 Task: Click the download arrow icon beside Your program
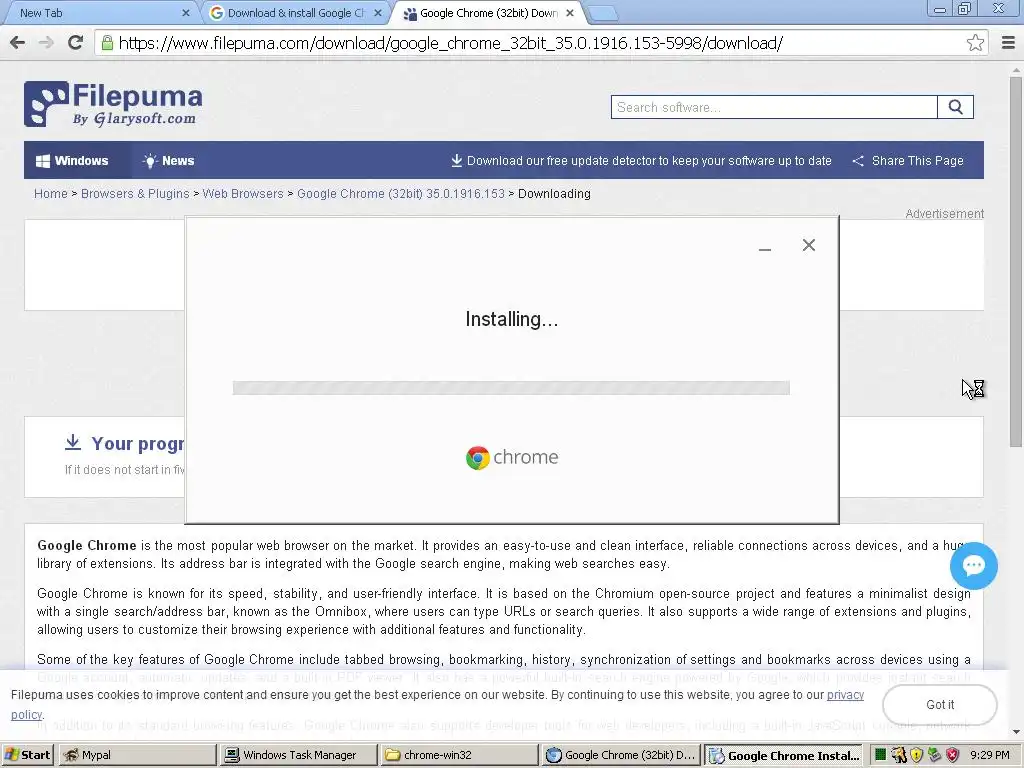(72, 443)
